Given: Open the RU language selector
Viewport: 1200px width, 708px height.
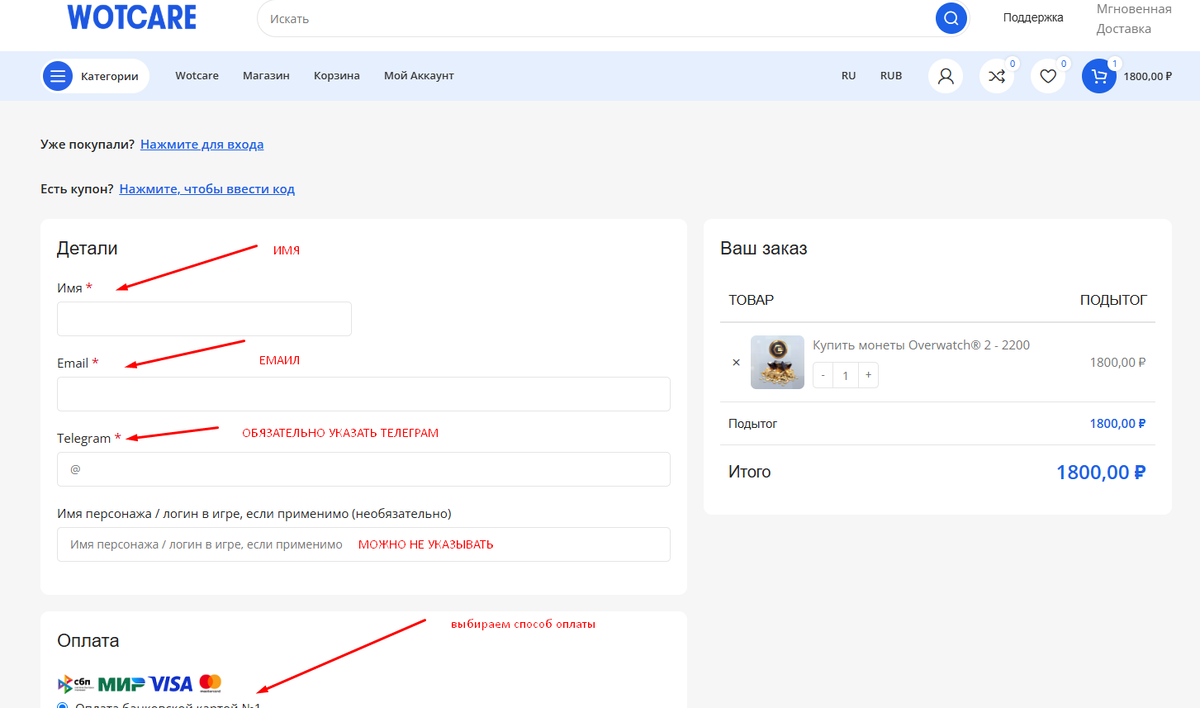Looking at the screenshot, I should [848, 76].
